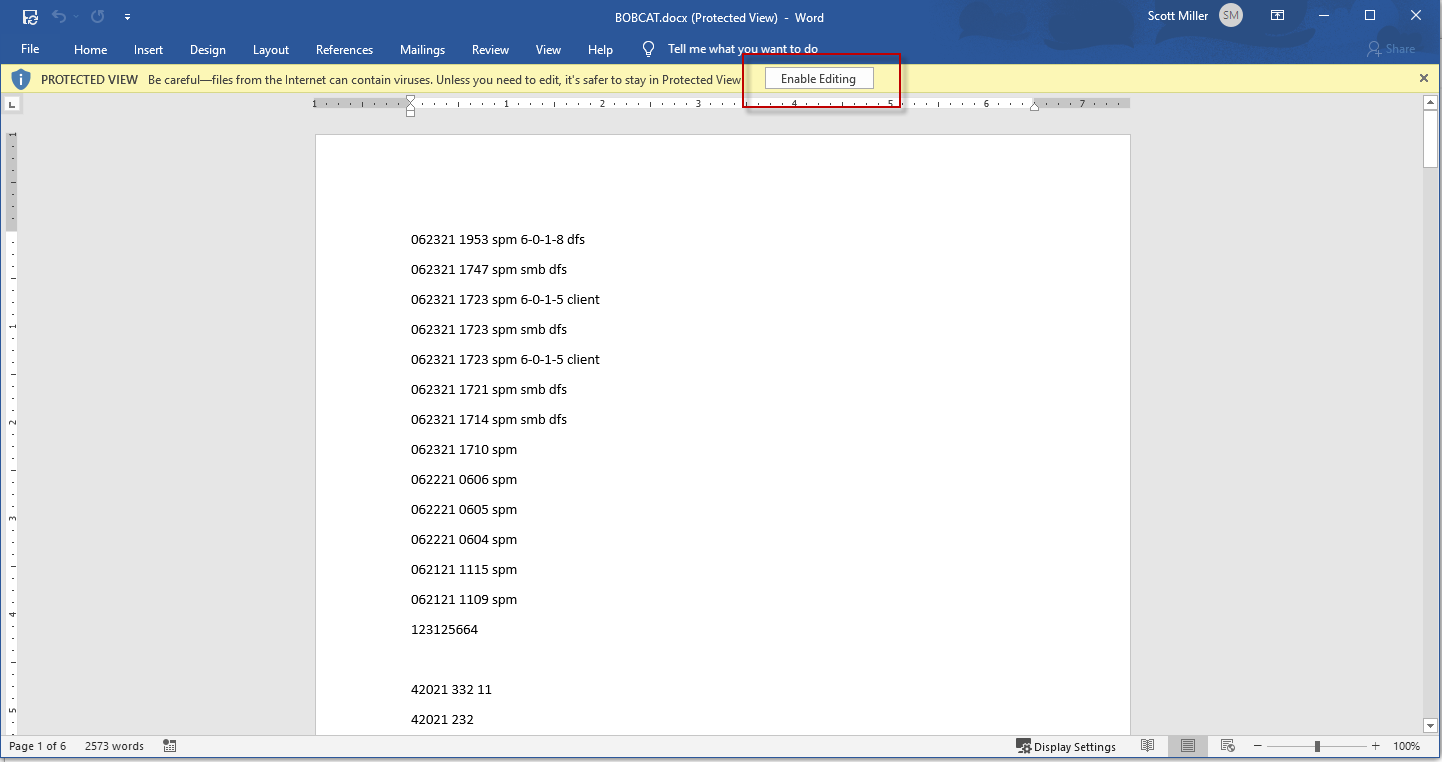Screen dimensions: 1442x762
Task: Open the References tab
Action: 344,49
